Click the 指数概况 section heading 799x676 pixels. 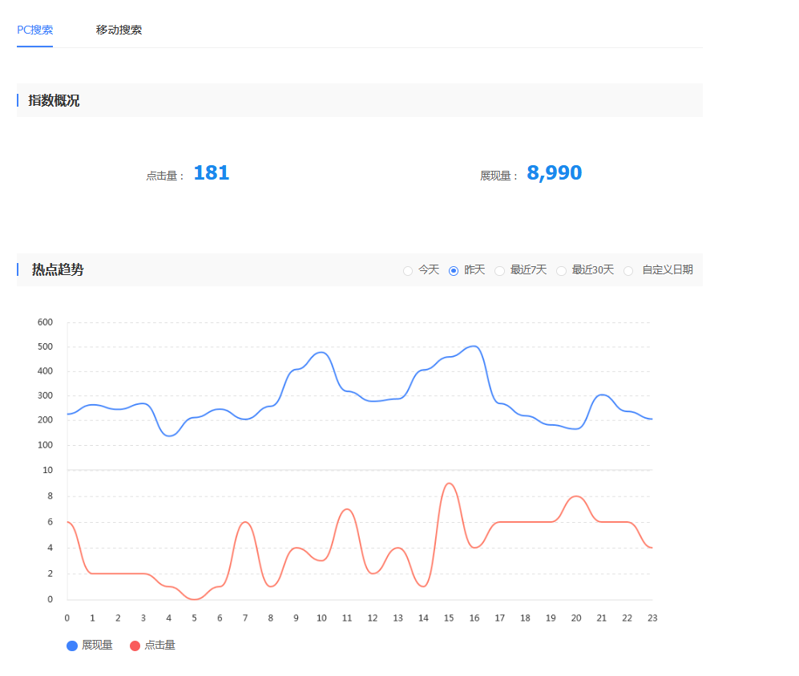click(x=54, y=100)
